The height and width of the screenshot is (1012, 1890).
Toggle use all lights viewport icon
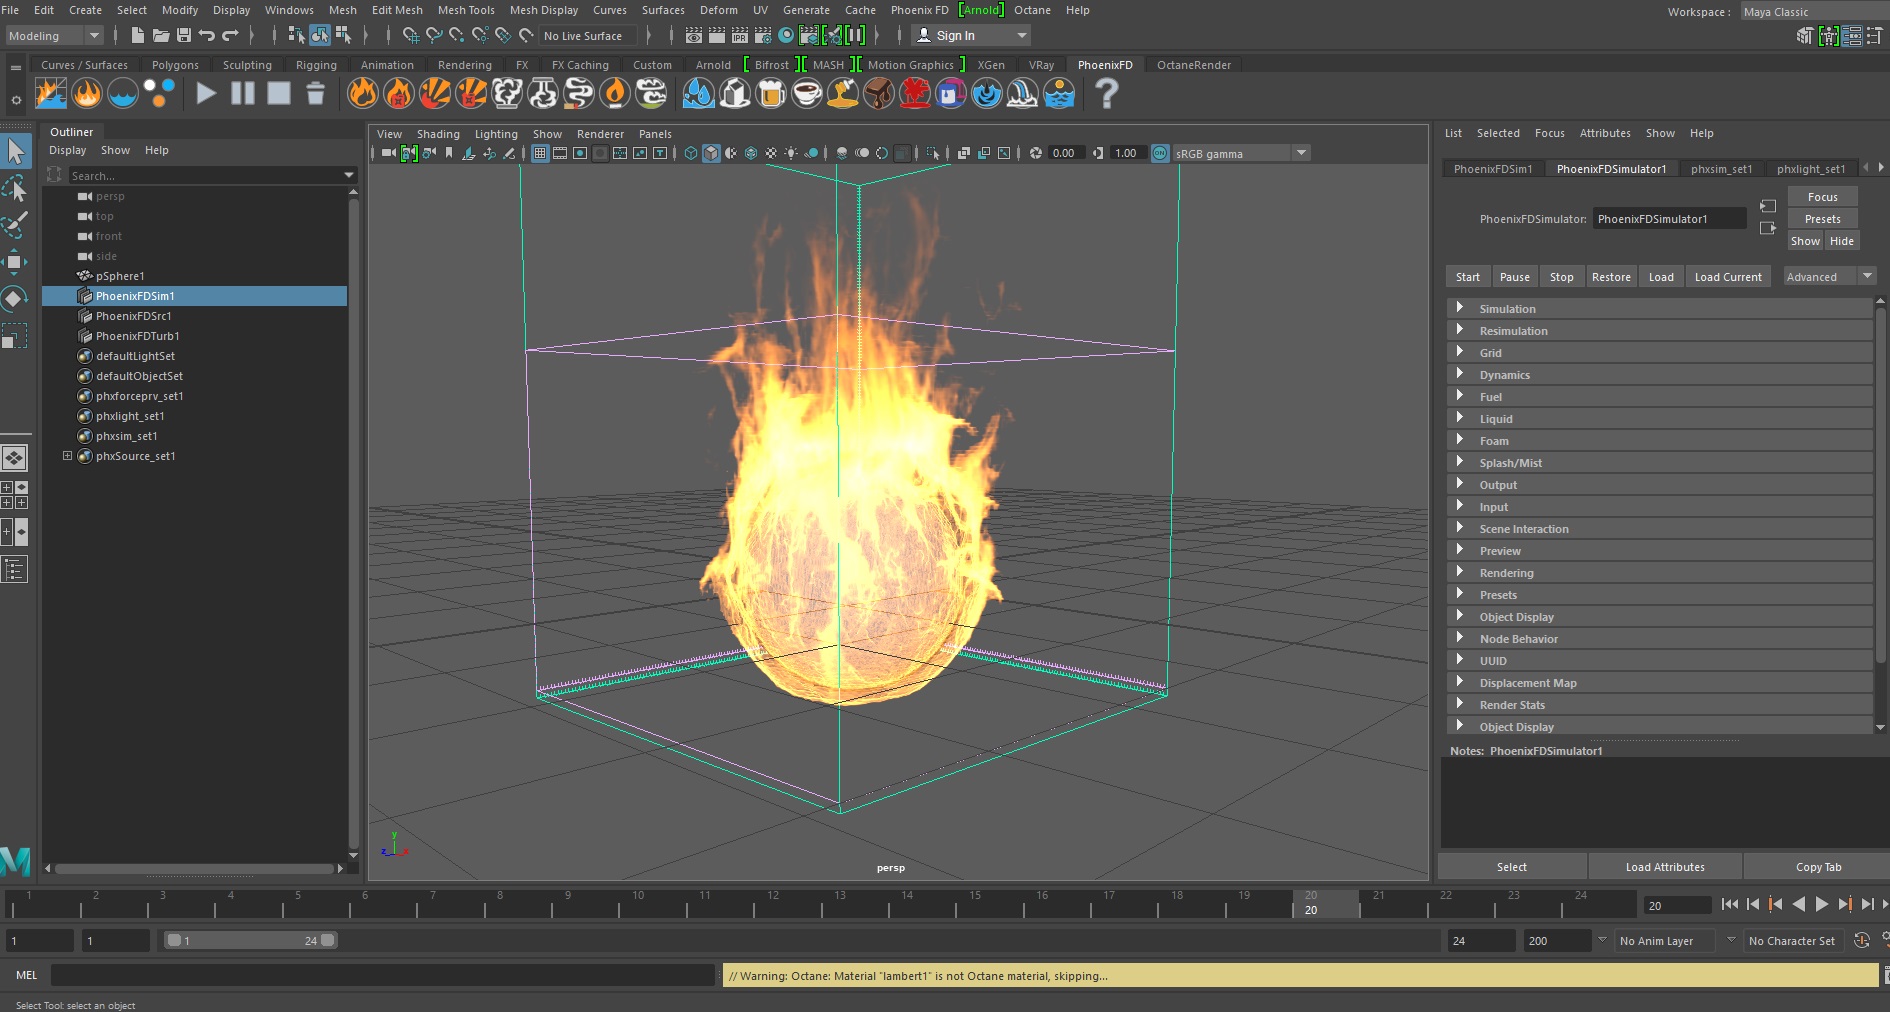point(791,153)
